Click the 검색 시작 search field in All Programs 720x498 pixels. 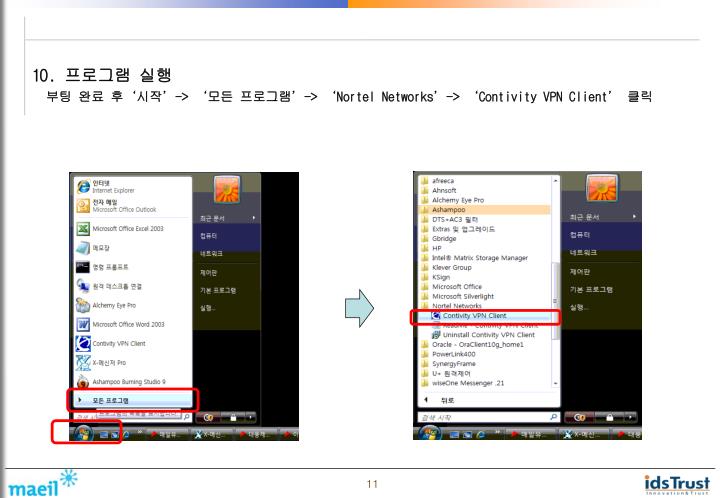(x=489, y=417)
